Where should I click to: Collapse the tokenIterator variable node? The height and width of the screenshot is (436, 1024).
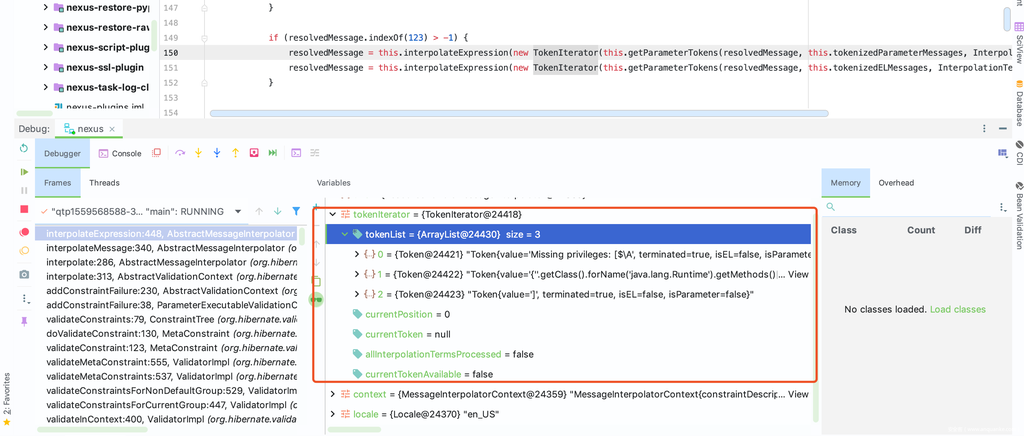click(333, 214)
